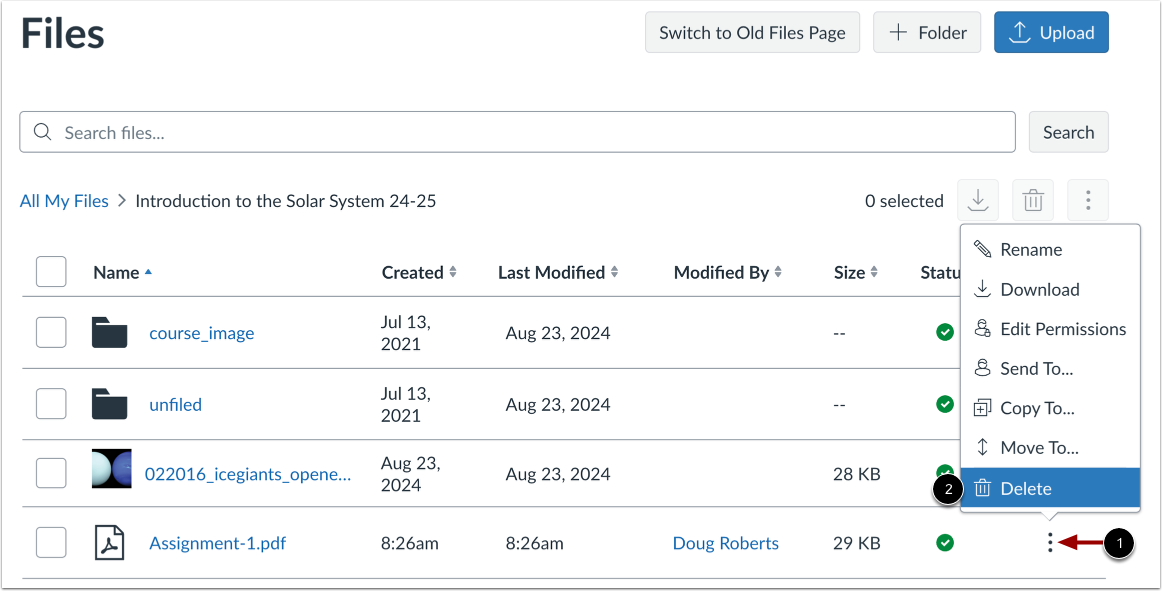Focus the Search files input field
The width and height of the screenshot is (1162, 591).
click(520, 132)
